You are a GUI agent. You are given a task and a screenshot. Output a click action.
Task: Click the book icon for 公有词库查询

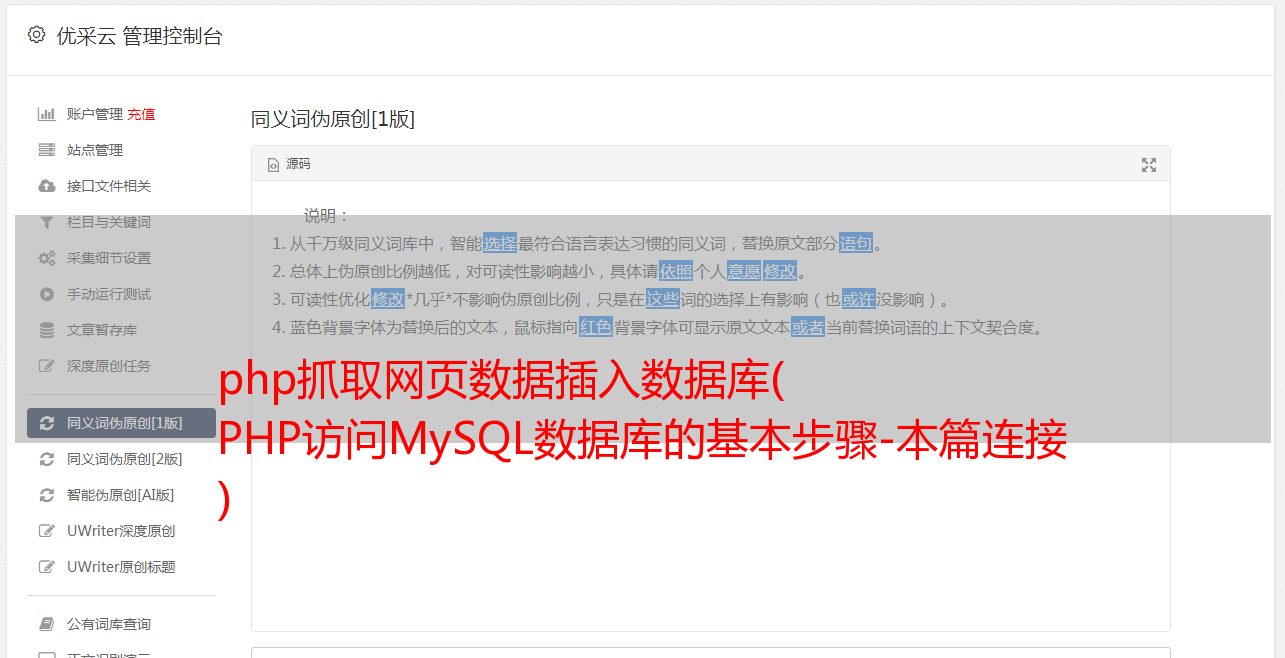[x=46, y=624]
